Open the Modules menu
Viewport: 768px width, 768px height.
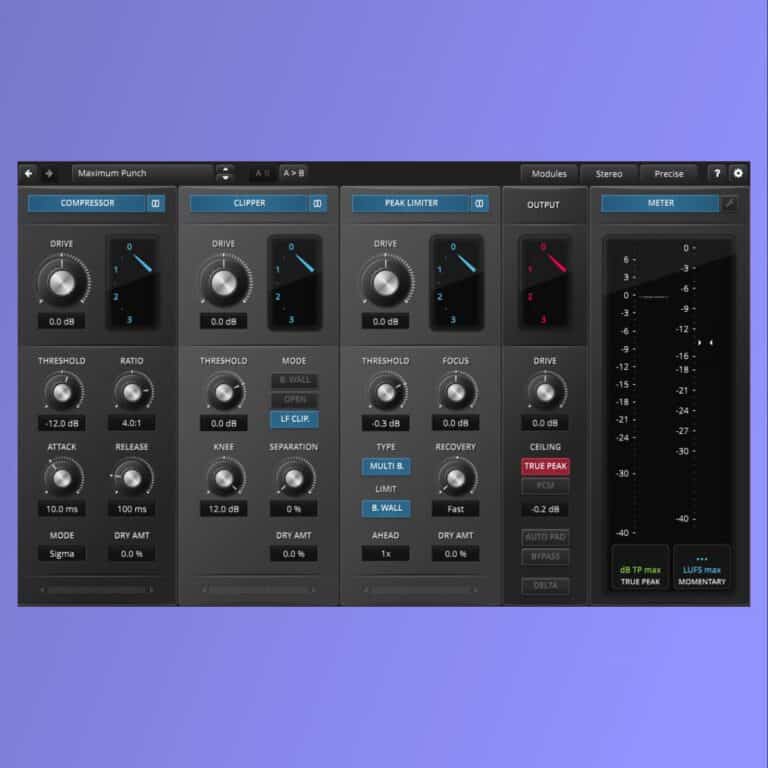549,174
